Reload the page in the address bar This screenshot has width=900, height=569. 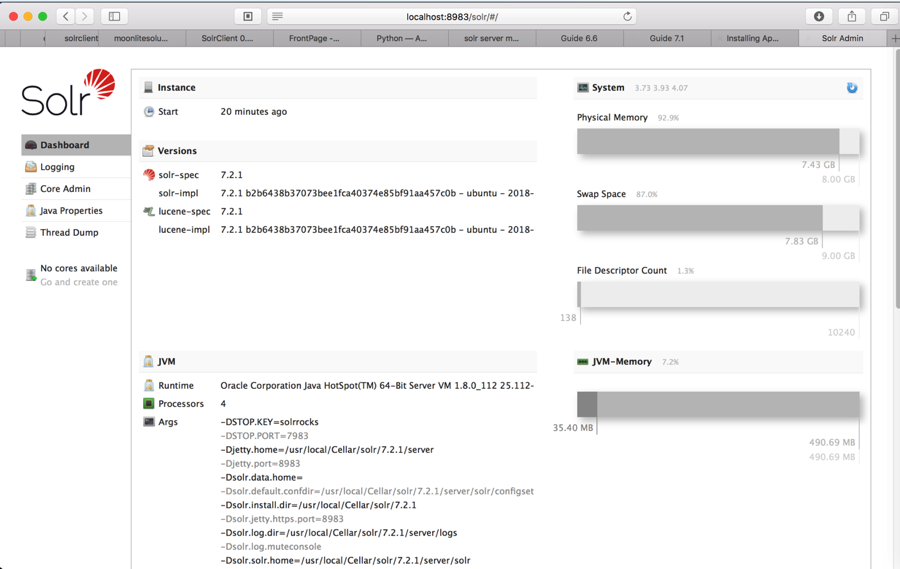point(627,16)
